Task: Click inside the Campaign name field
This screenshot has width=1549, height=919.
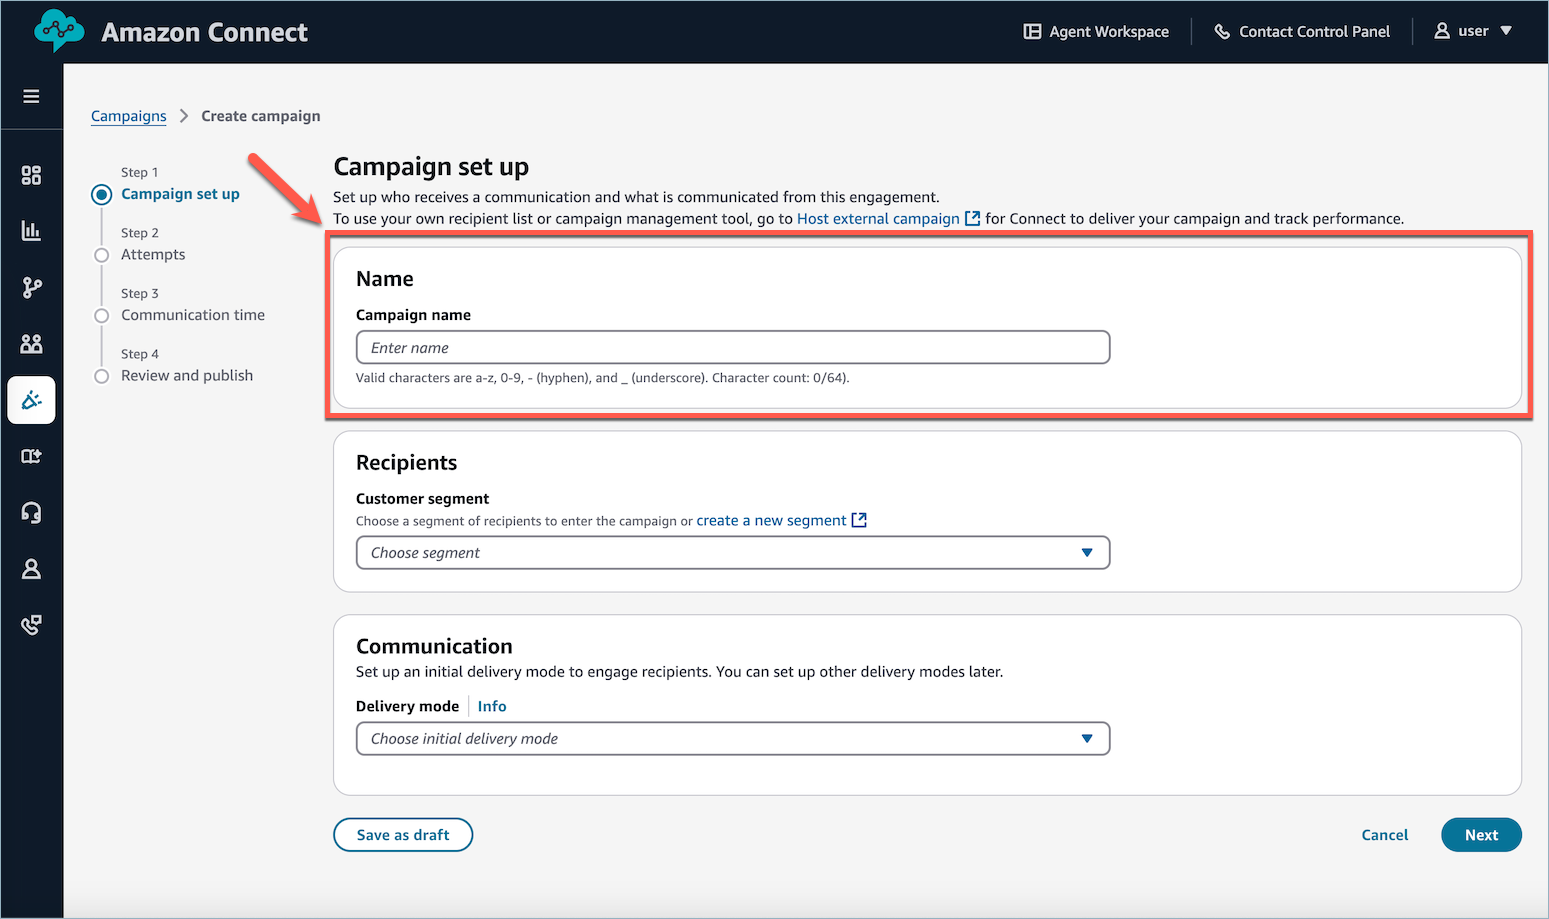Action: coord(732,347)
